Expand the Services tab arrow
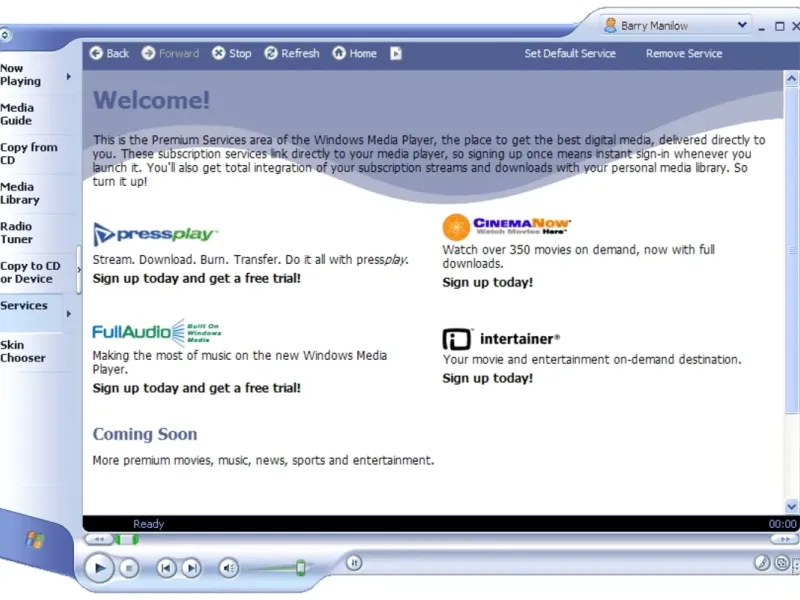The height and width of the screenshot is (600, 800). point(69,314)
